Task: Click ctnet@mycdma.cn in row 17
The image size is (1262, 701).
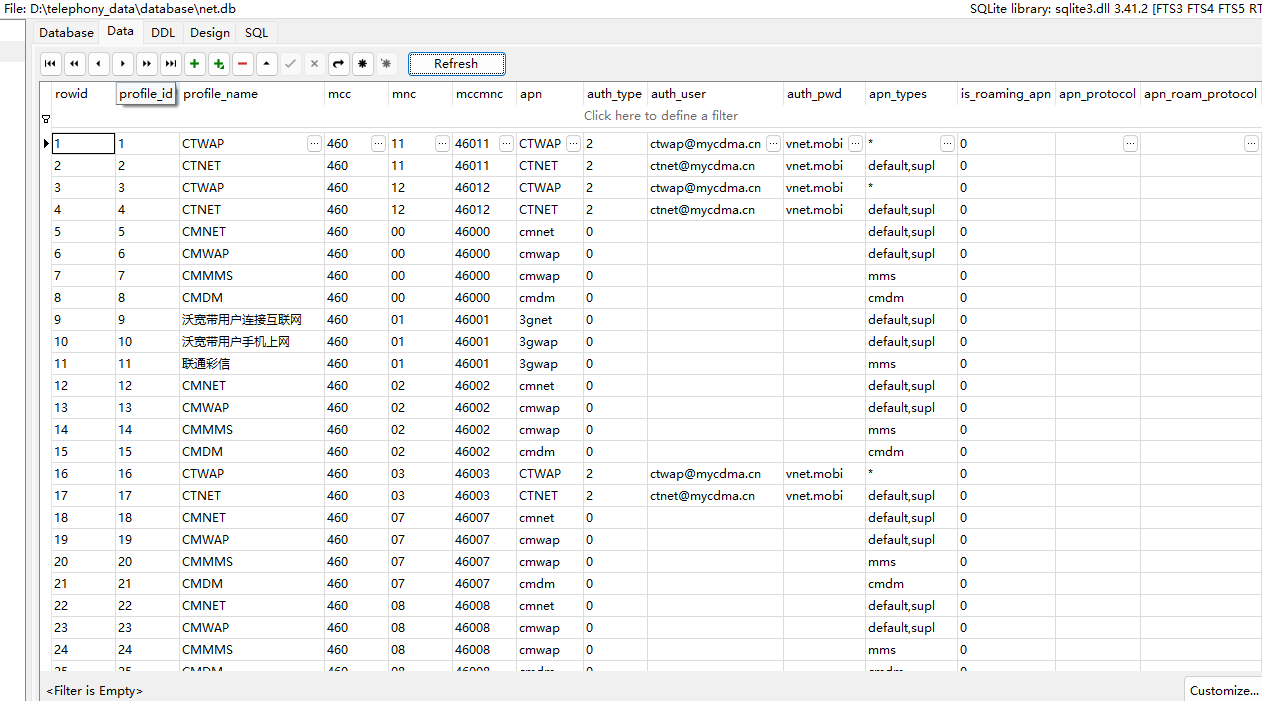Action: click(x=715, y=496)
